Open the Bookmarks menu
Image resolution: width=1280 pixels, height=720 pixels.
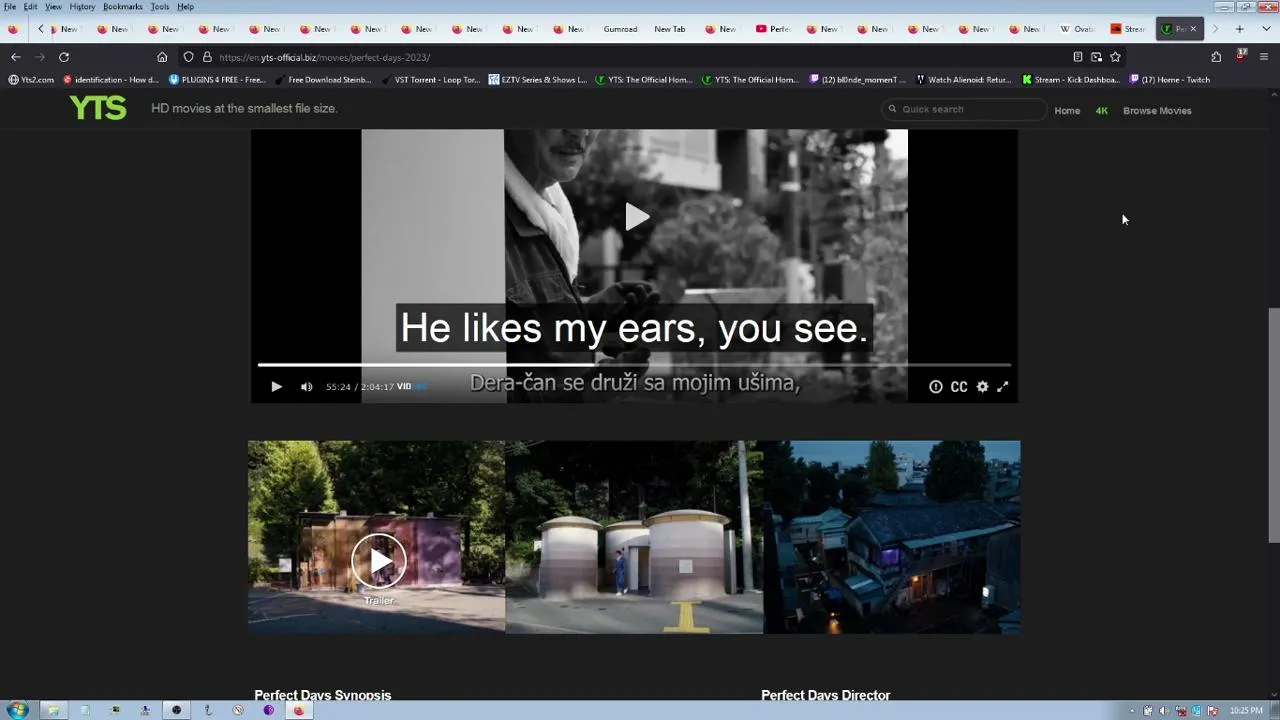tap(123, 7)
